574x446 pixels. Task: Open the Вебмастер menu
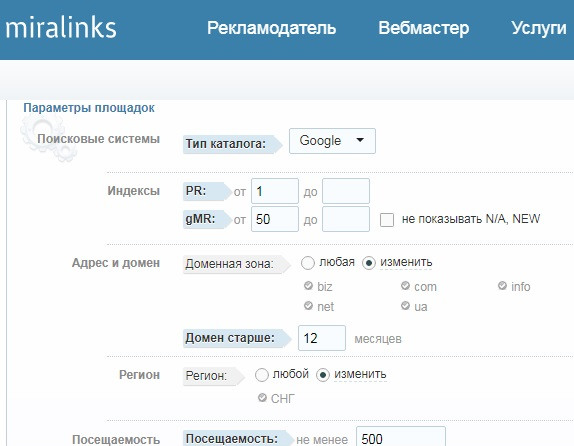(424, 28)
